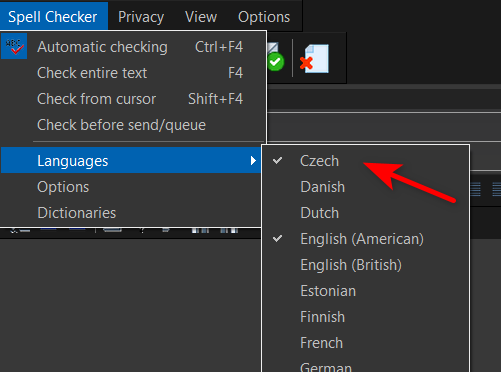The image size is (501, 372).
Task: Uncheck the Czech language
Action: click(366, 161)
